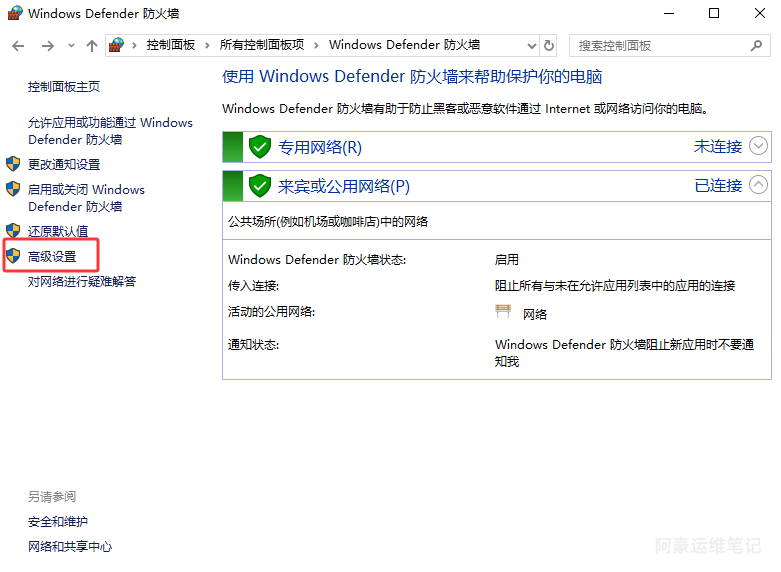Click the shield icon beside 更改通知设置
This screenshot has height=572, width=781.
click(x=13, y=164)
